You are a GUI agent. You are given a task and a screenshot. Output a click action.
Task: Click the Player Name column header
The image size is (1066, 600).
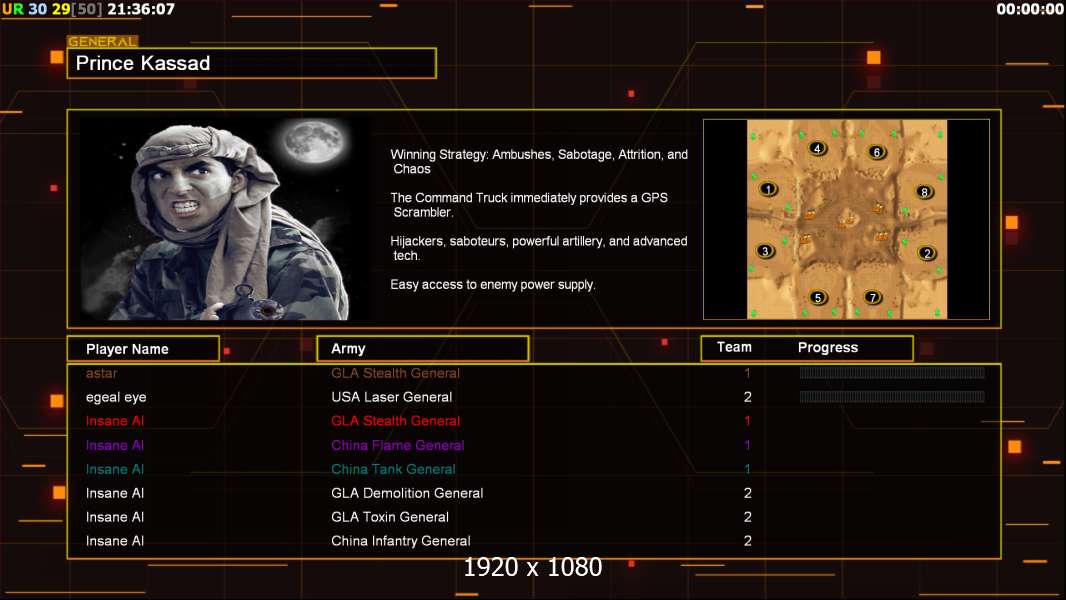pyautogui.click(x=143, y=349)
